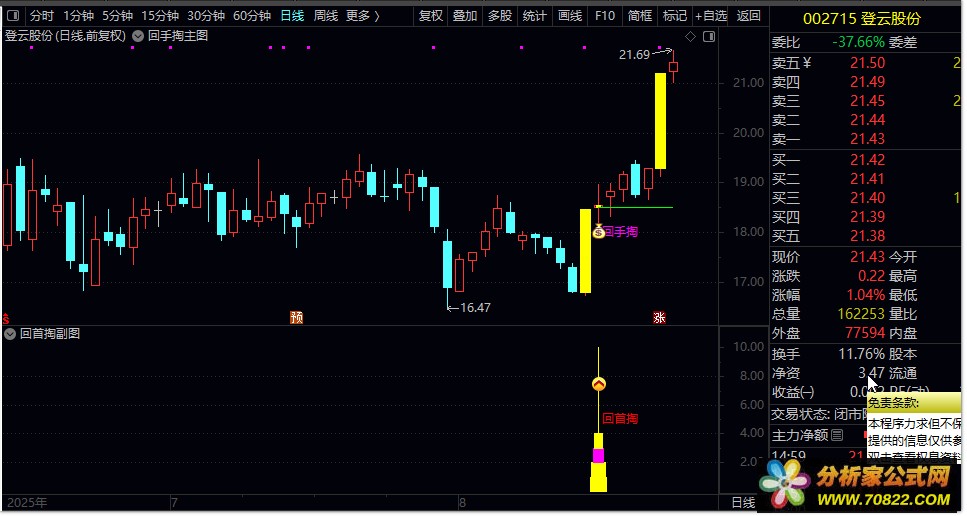This screenshot has width=967, height=516.
Task: Click the 外盘 value 77594
Action: (865, 334)
